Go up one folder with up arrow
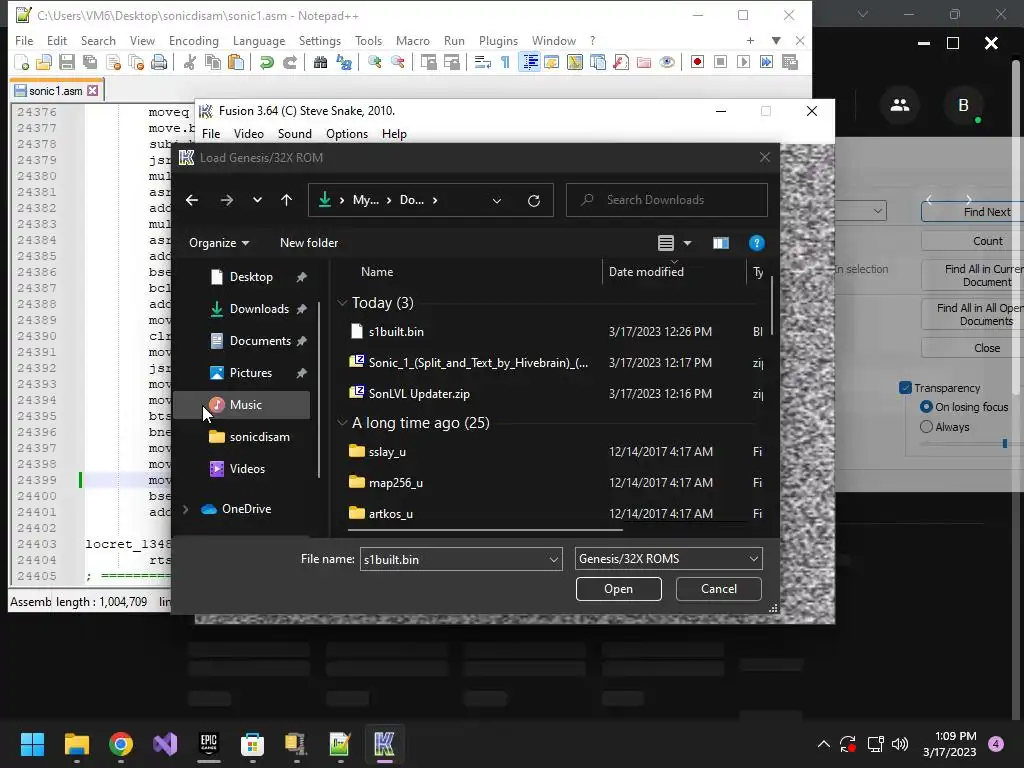The height and width of the screenshot is (768, 1024). click(x=286, y=200)
